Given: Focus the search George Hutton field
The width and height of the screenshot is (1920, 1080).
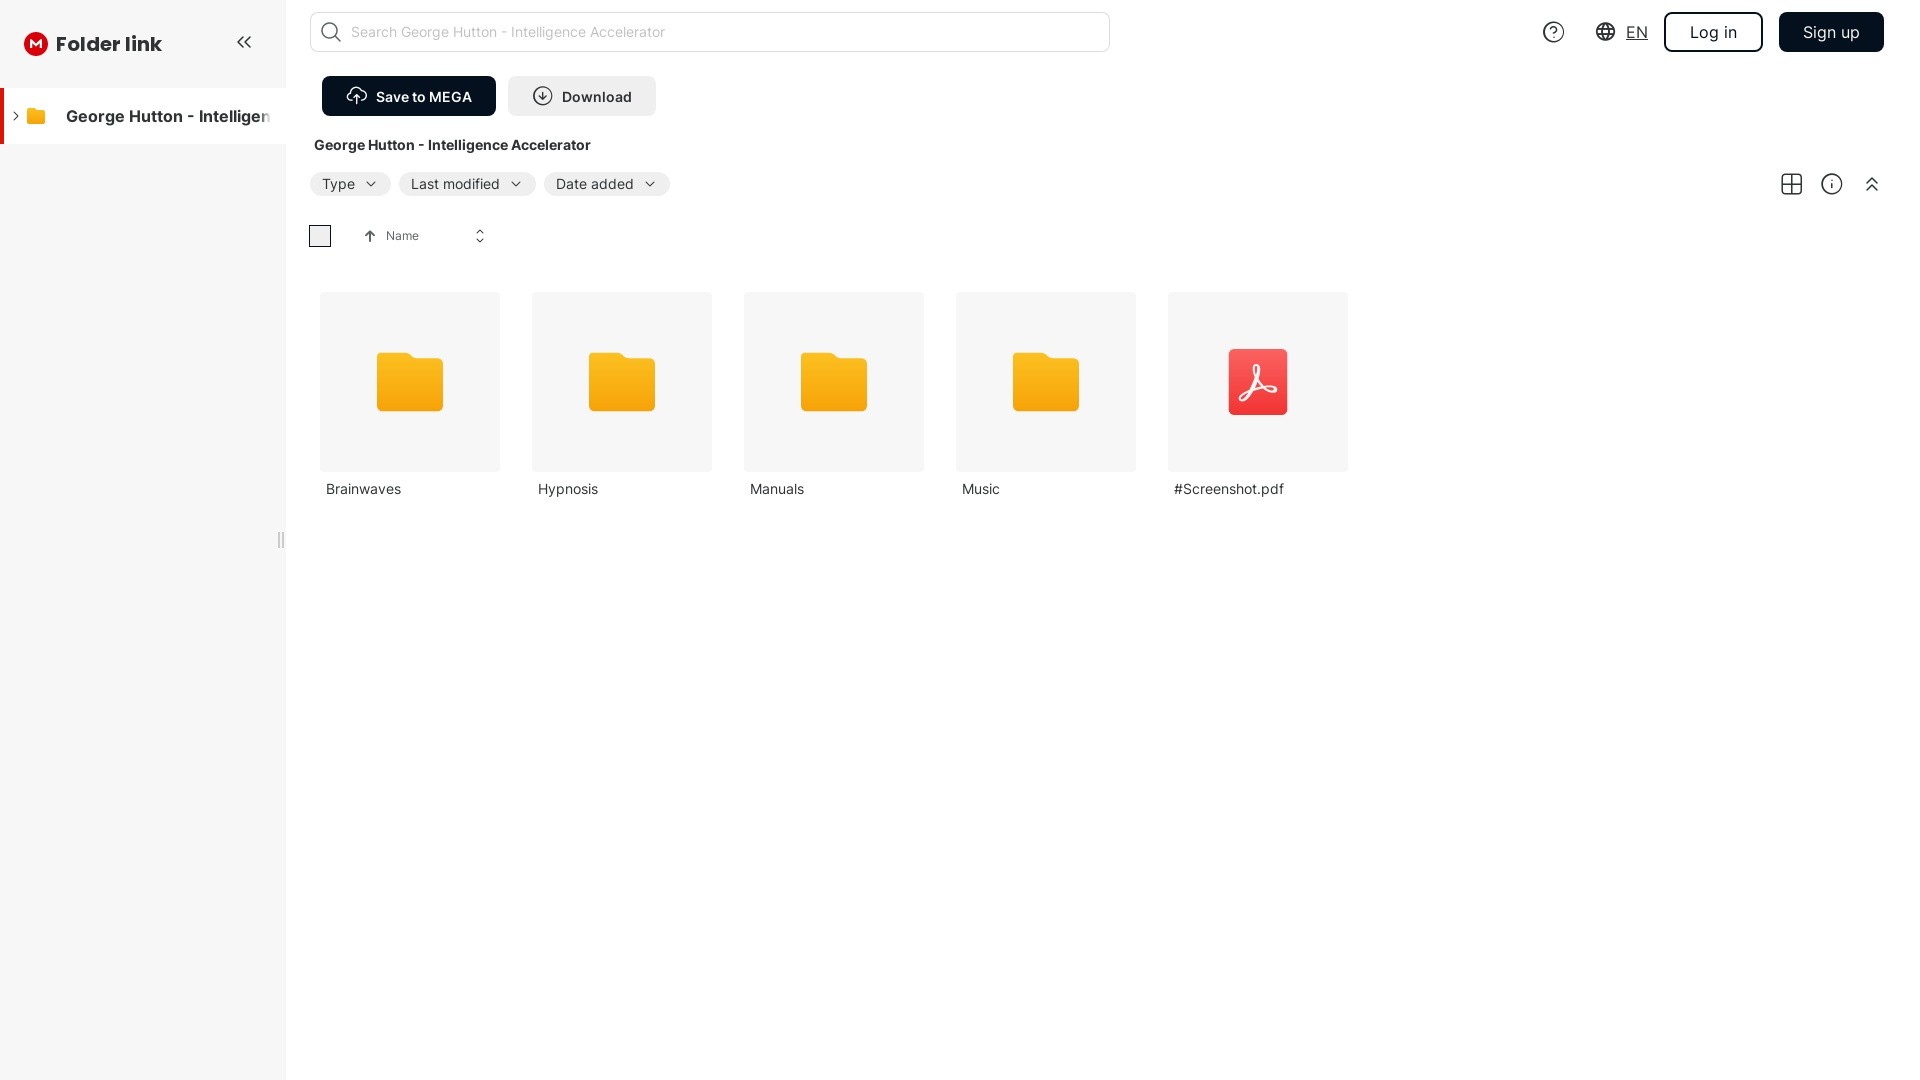Looking at the screenshot, I should (x=709, y=32).
